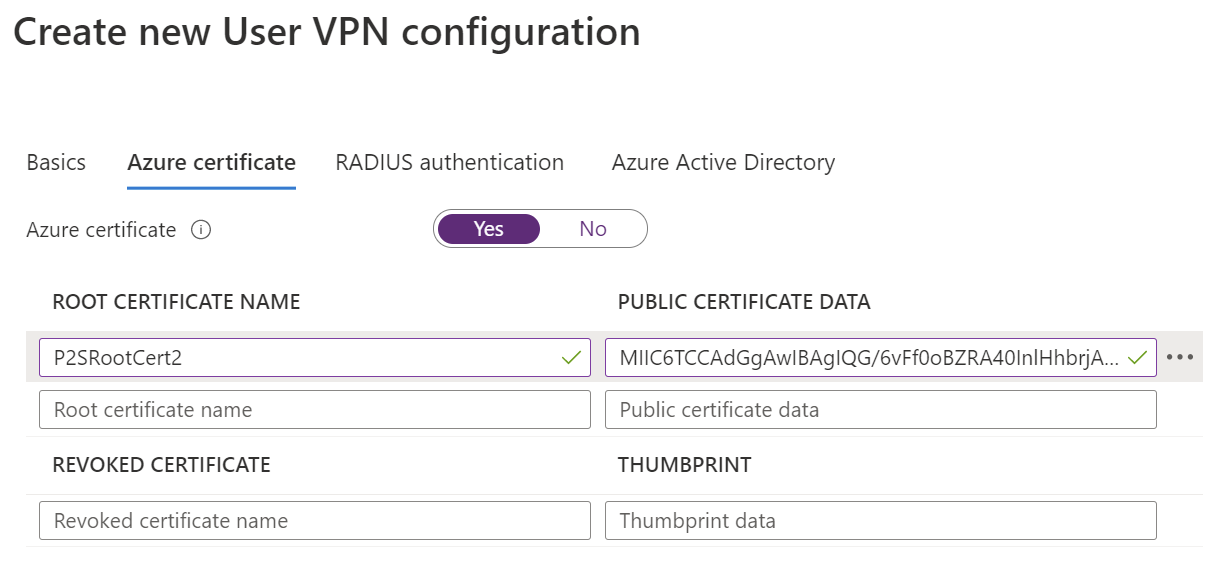Click the Revoked certificate name input

click(314, 521)
